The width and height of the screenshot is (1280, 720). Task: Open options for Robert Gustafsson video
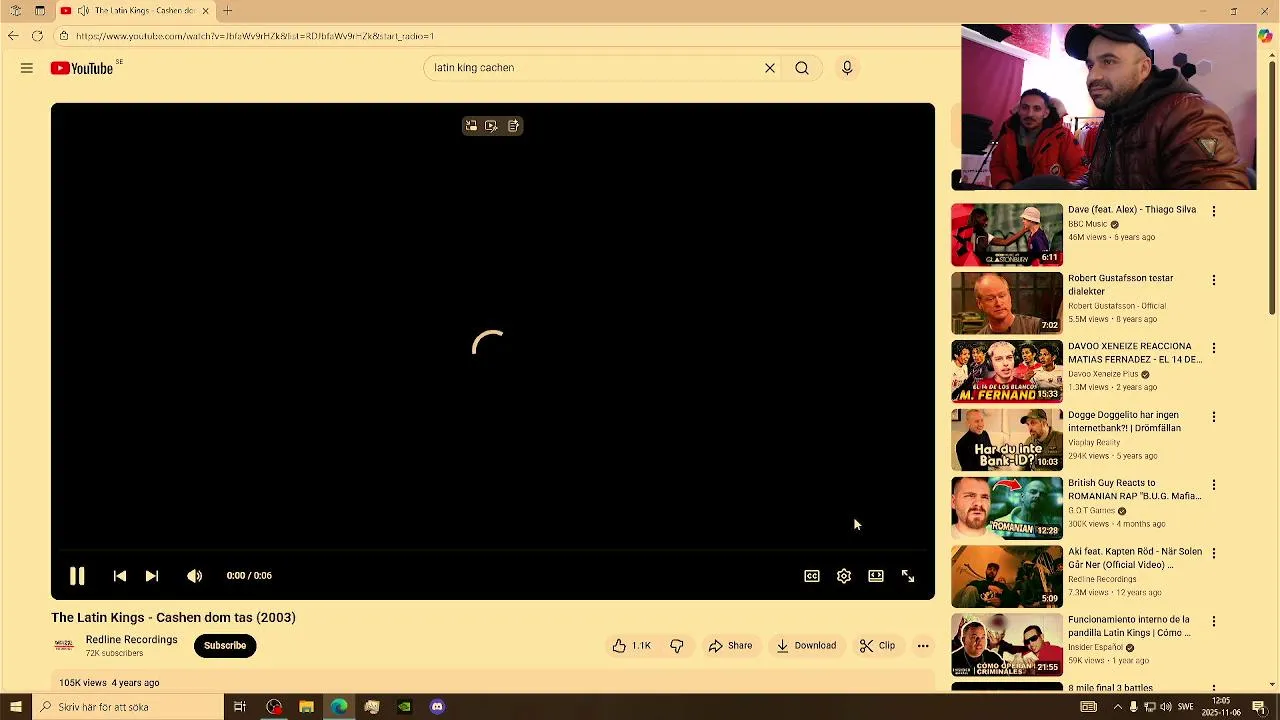click(1214, 280)
